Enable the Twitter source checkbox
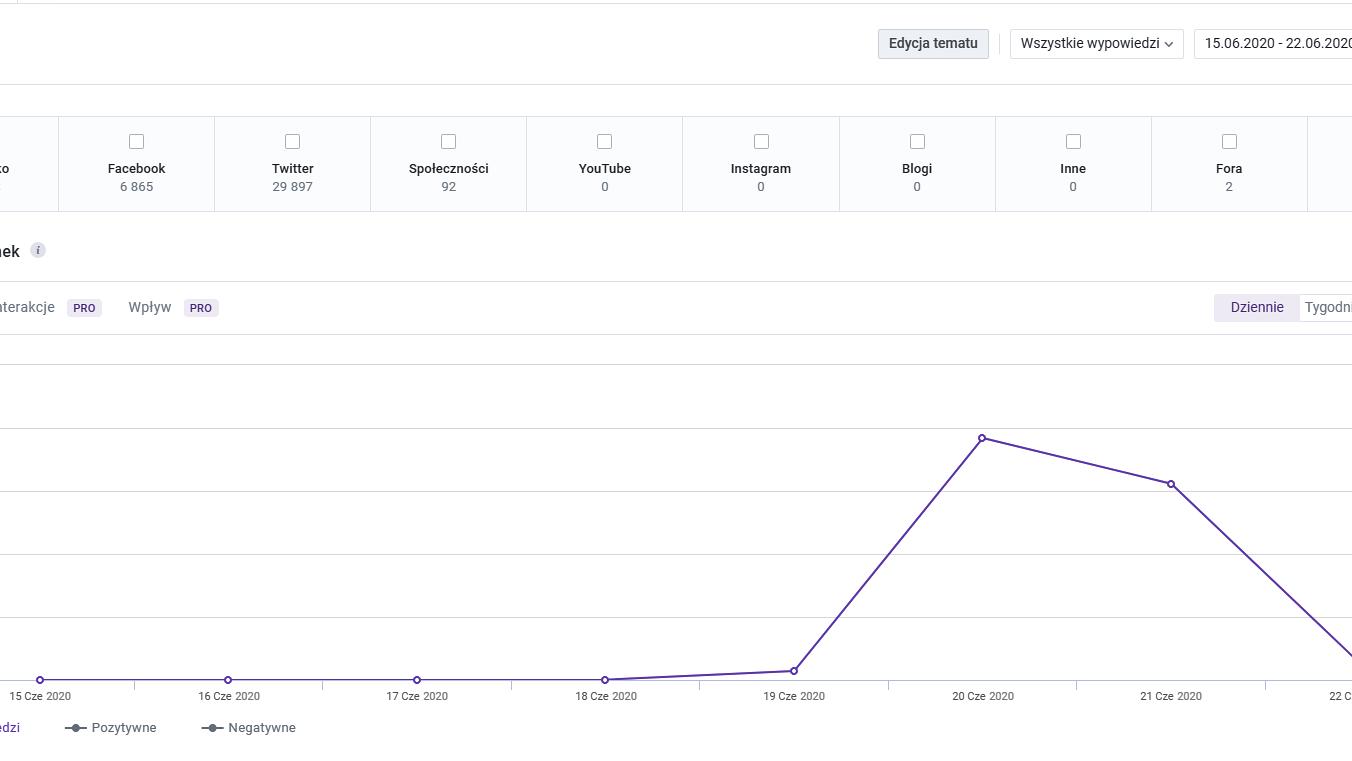The width and height of the screenshot is (1352, 761). point(292,141)
